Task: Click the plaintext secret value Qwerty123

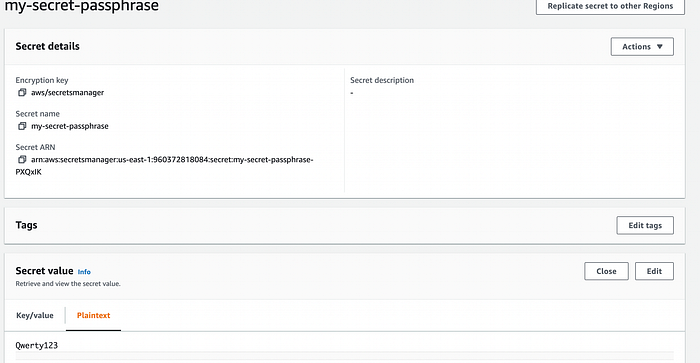Action: point(37,345)
